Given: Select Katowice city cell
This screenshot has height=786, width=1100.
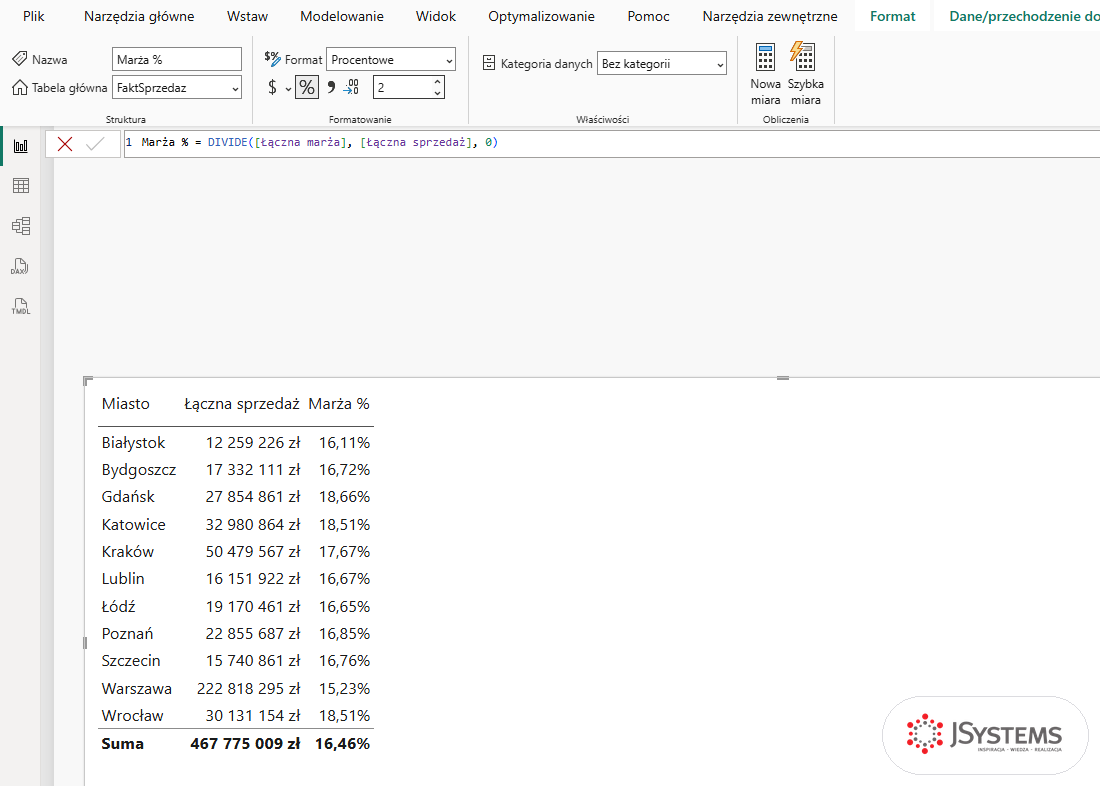Looking at the screenshot, I should (133, 525).
